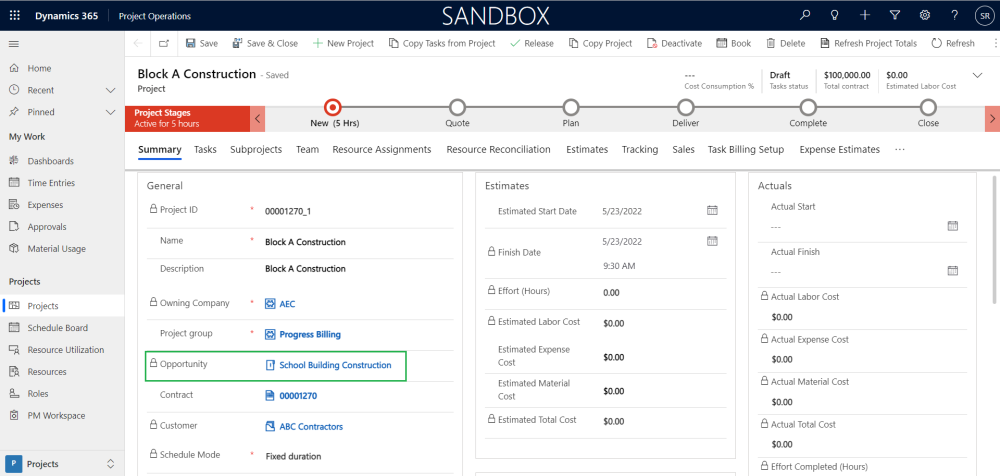The image size is (1000, 476).
Task: Click the Copy Project command
Action: click(x=600, y=43)
